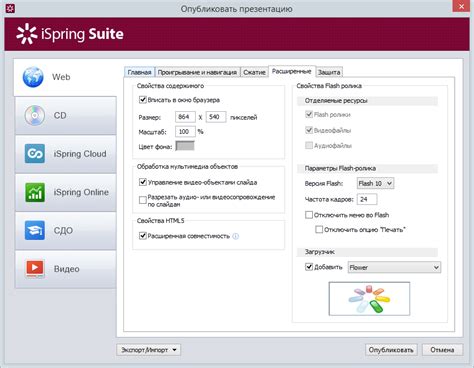Click the Отмена button
The image size is (474, 368).
pyautogui.click(x=442, y=350)
